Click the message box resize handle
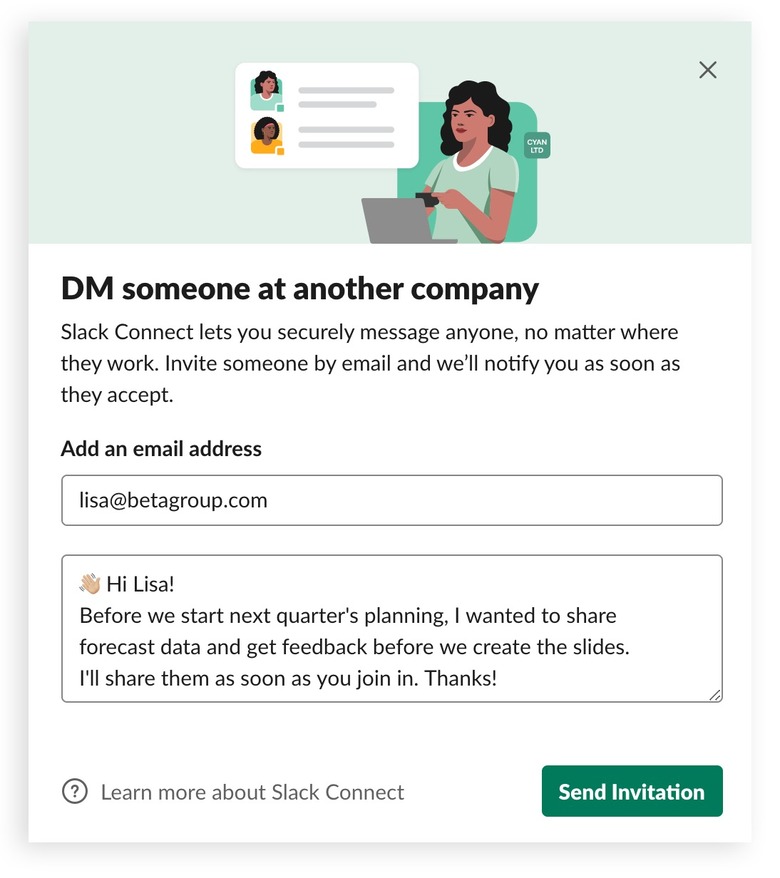This screenshot has width=780, height=878. [715, 695]
